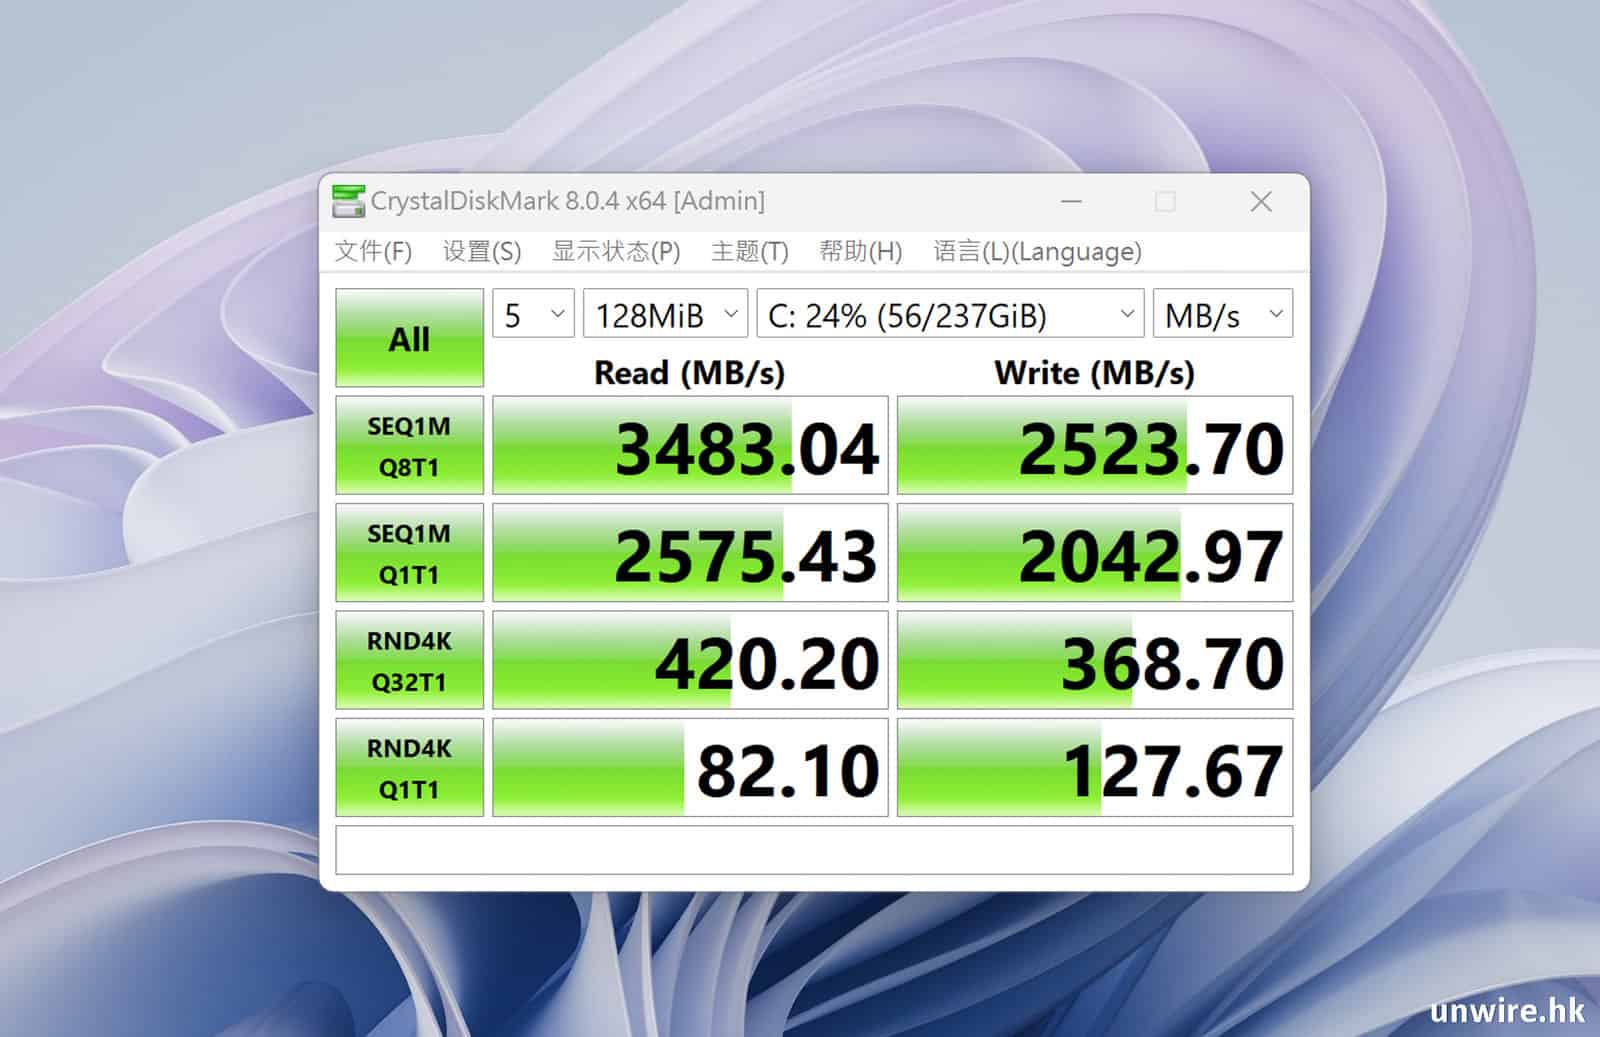Click the RND4K Q1T1 write result 127.67

pyautogui.click(x=1095, y=768)
